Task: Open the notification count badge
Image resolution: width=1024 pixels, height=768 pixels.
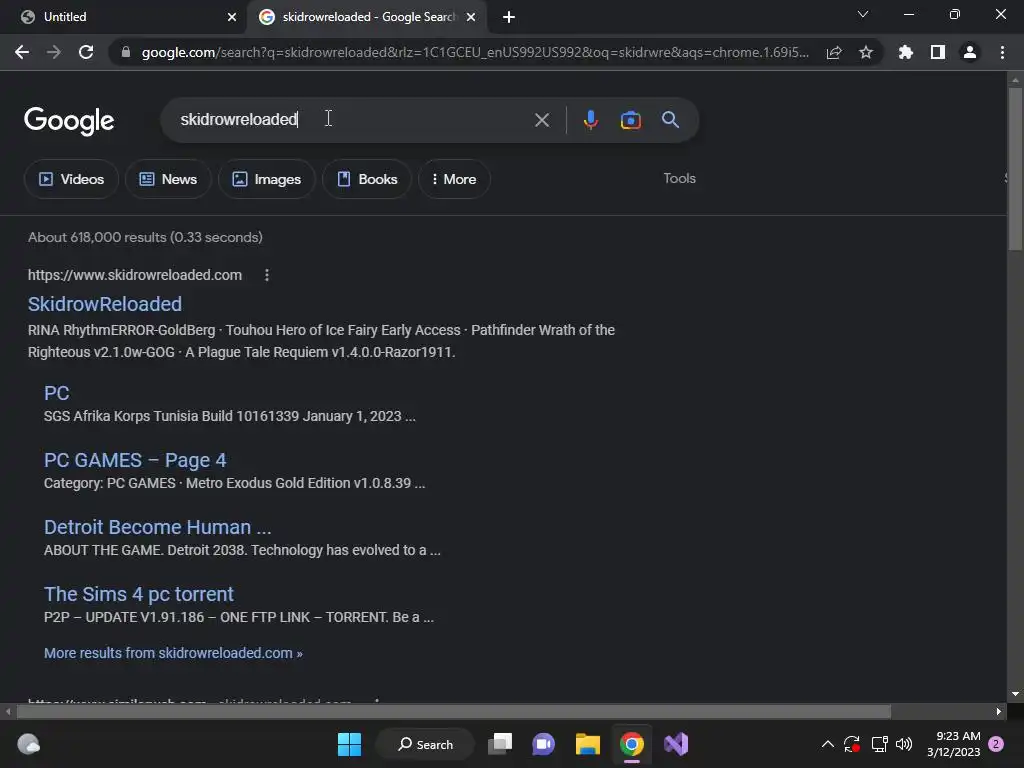Action: click(996, 744)
